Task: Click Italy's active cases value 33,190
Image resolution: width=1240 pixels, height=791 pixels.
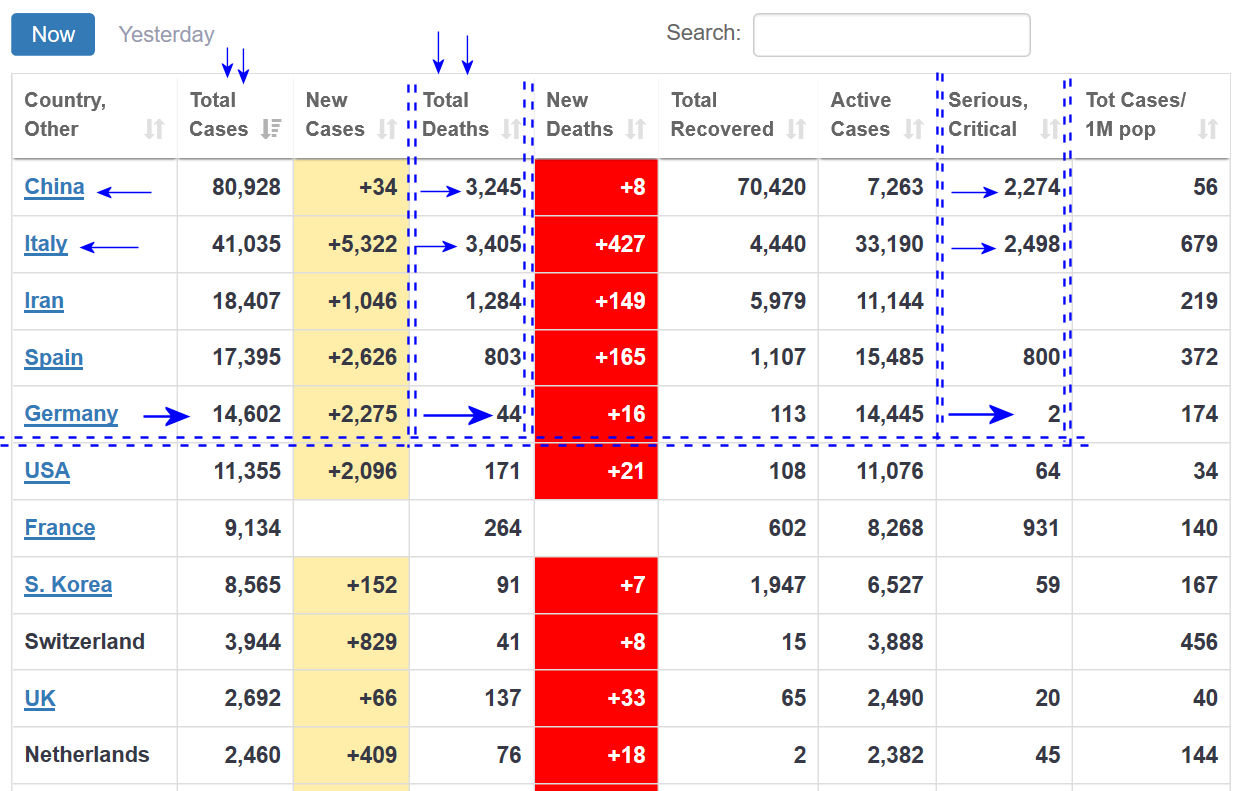Action: tap(889, 244)
